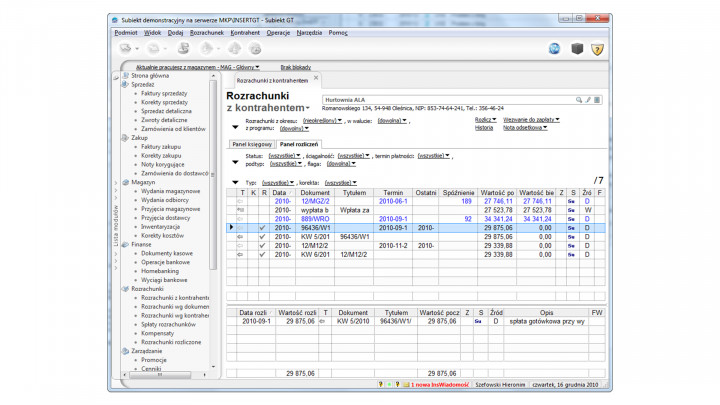Viewport: 720px width, 405px height.
Task: Click the globe icon in the top toolbar
Action: click(554, 48)
